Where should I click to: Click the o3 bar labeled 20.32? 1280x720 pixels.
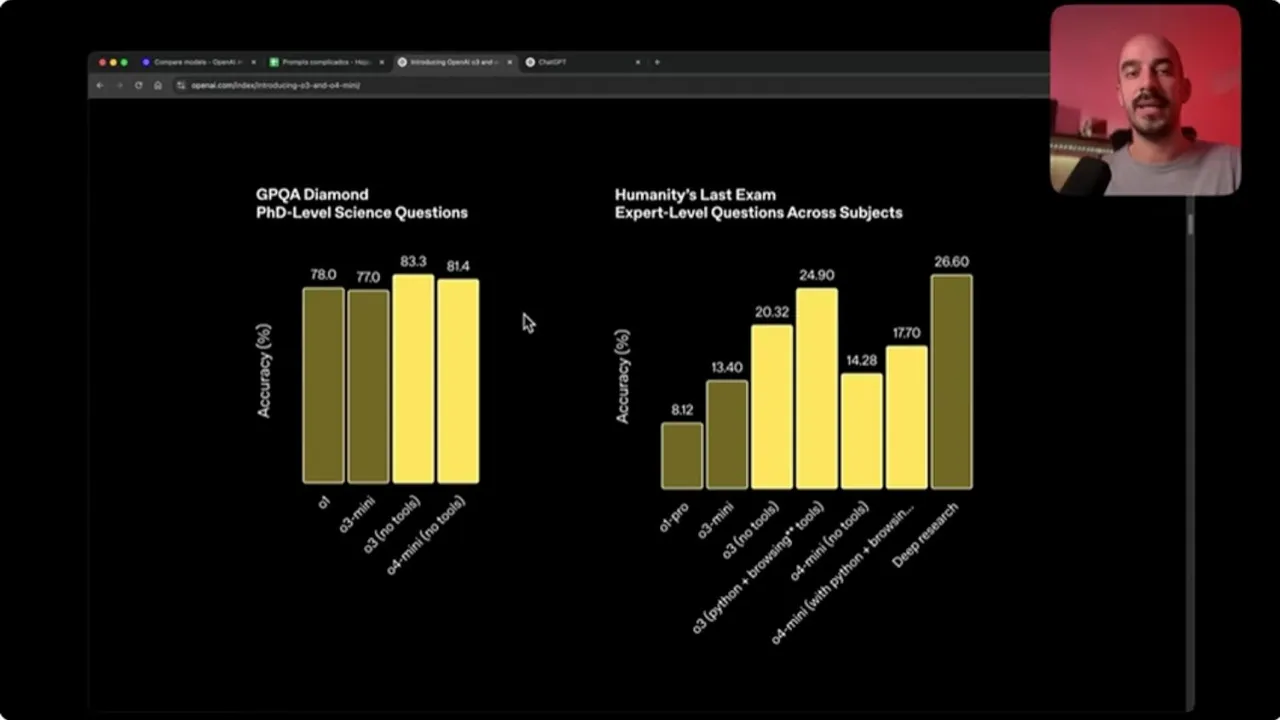(x=772, y=407)
